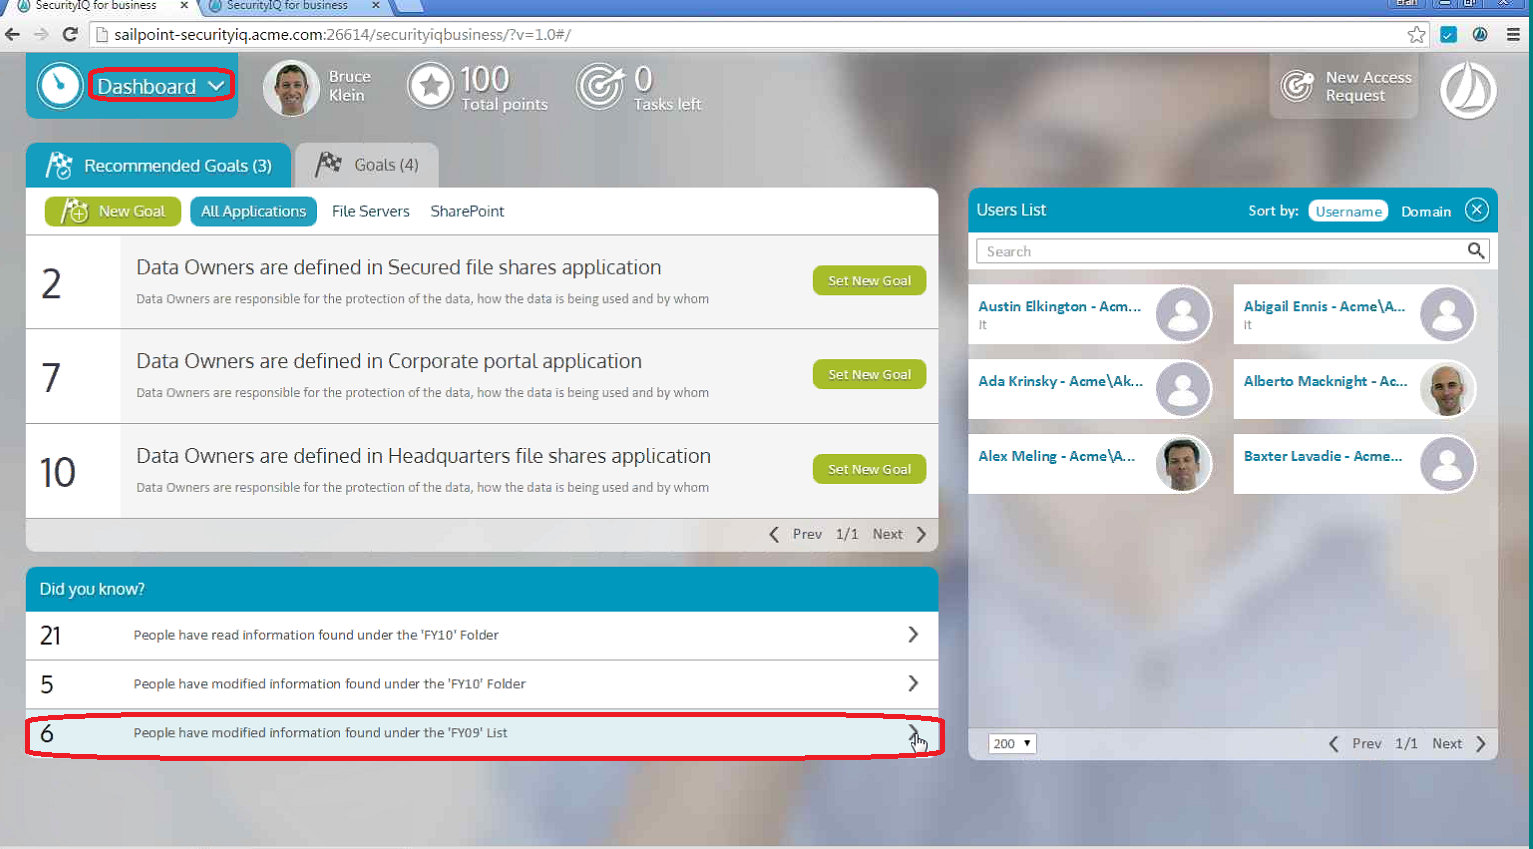Viewport: 1533px width, 849px height.
Task: Click the search magnifier icon
Action: coord(1476,251)
